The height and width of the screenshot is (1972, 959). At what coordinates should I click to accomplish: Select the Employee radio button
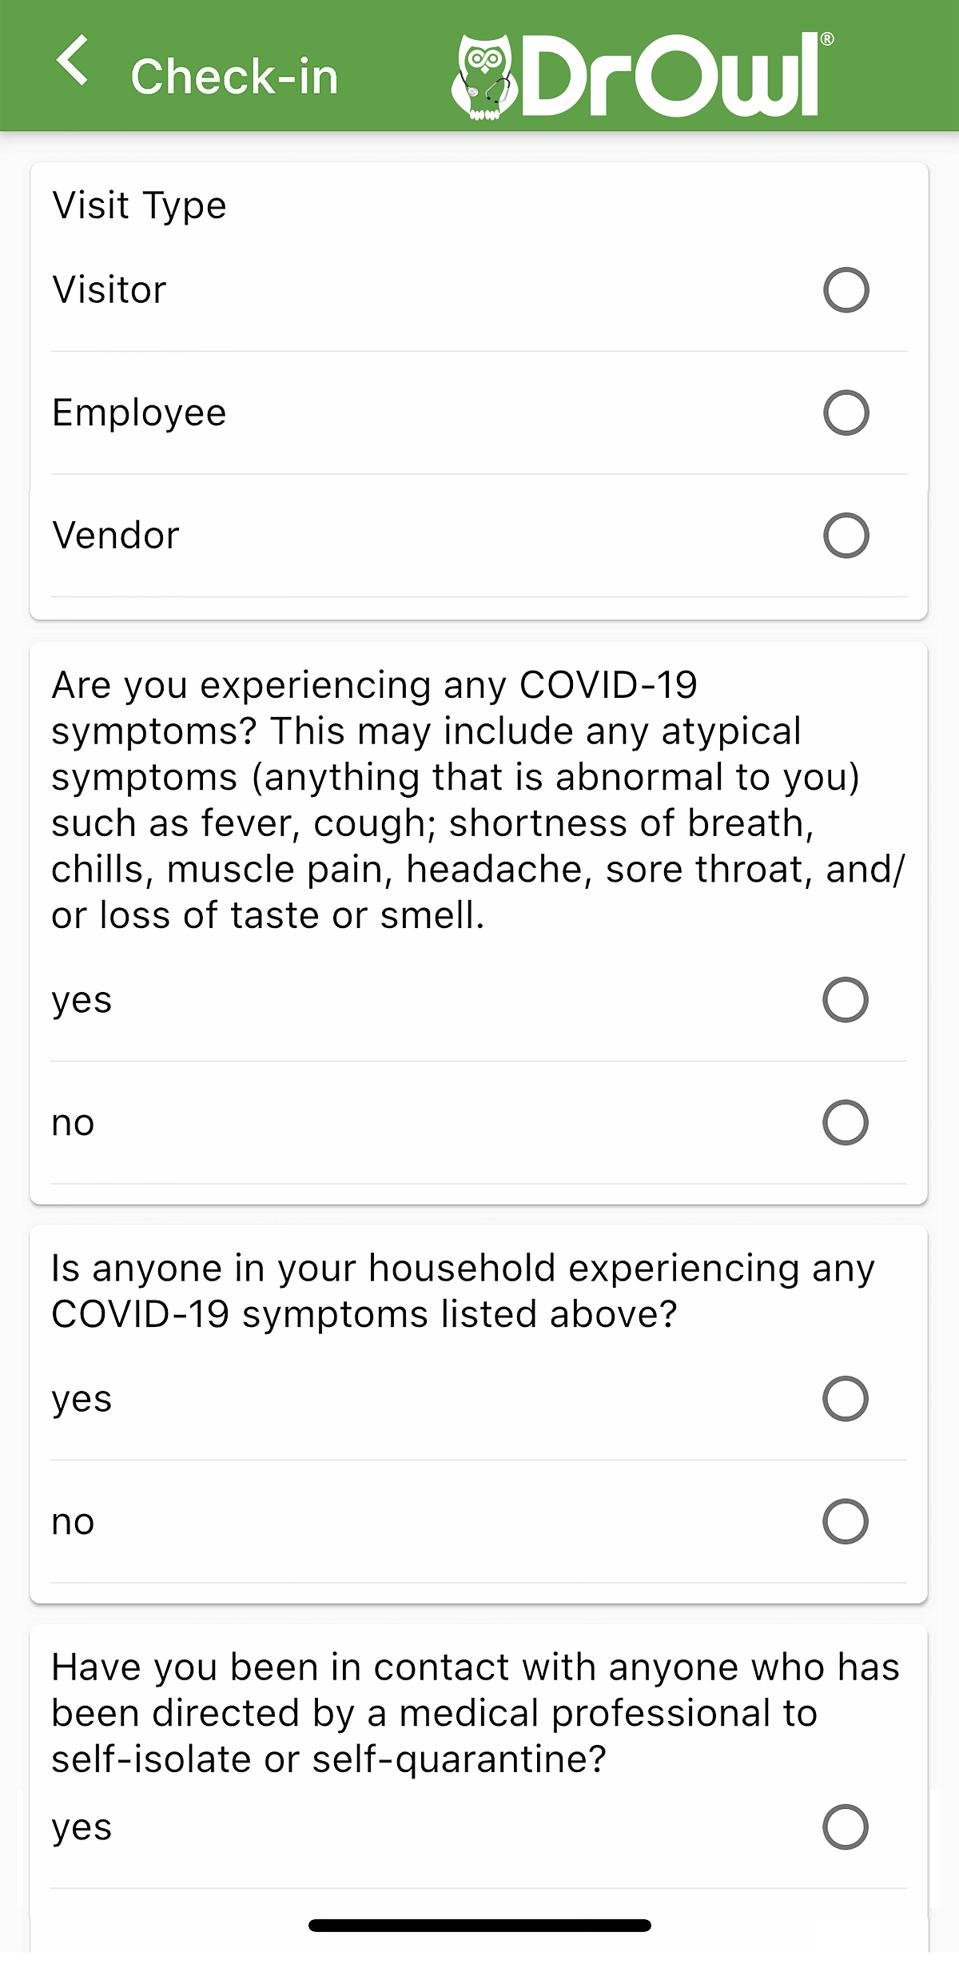click(x=846, y=413)
